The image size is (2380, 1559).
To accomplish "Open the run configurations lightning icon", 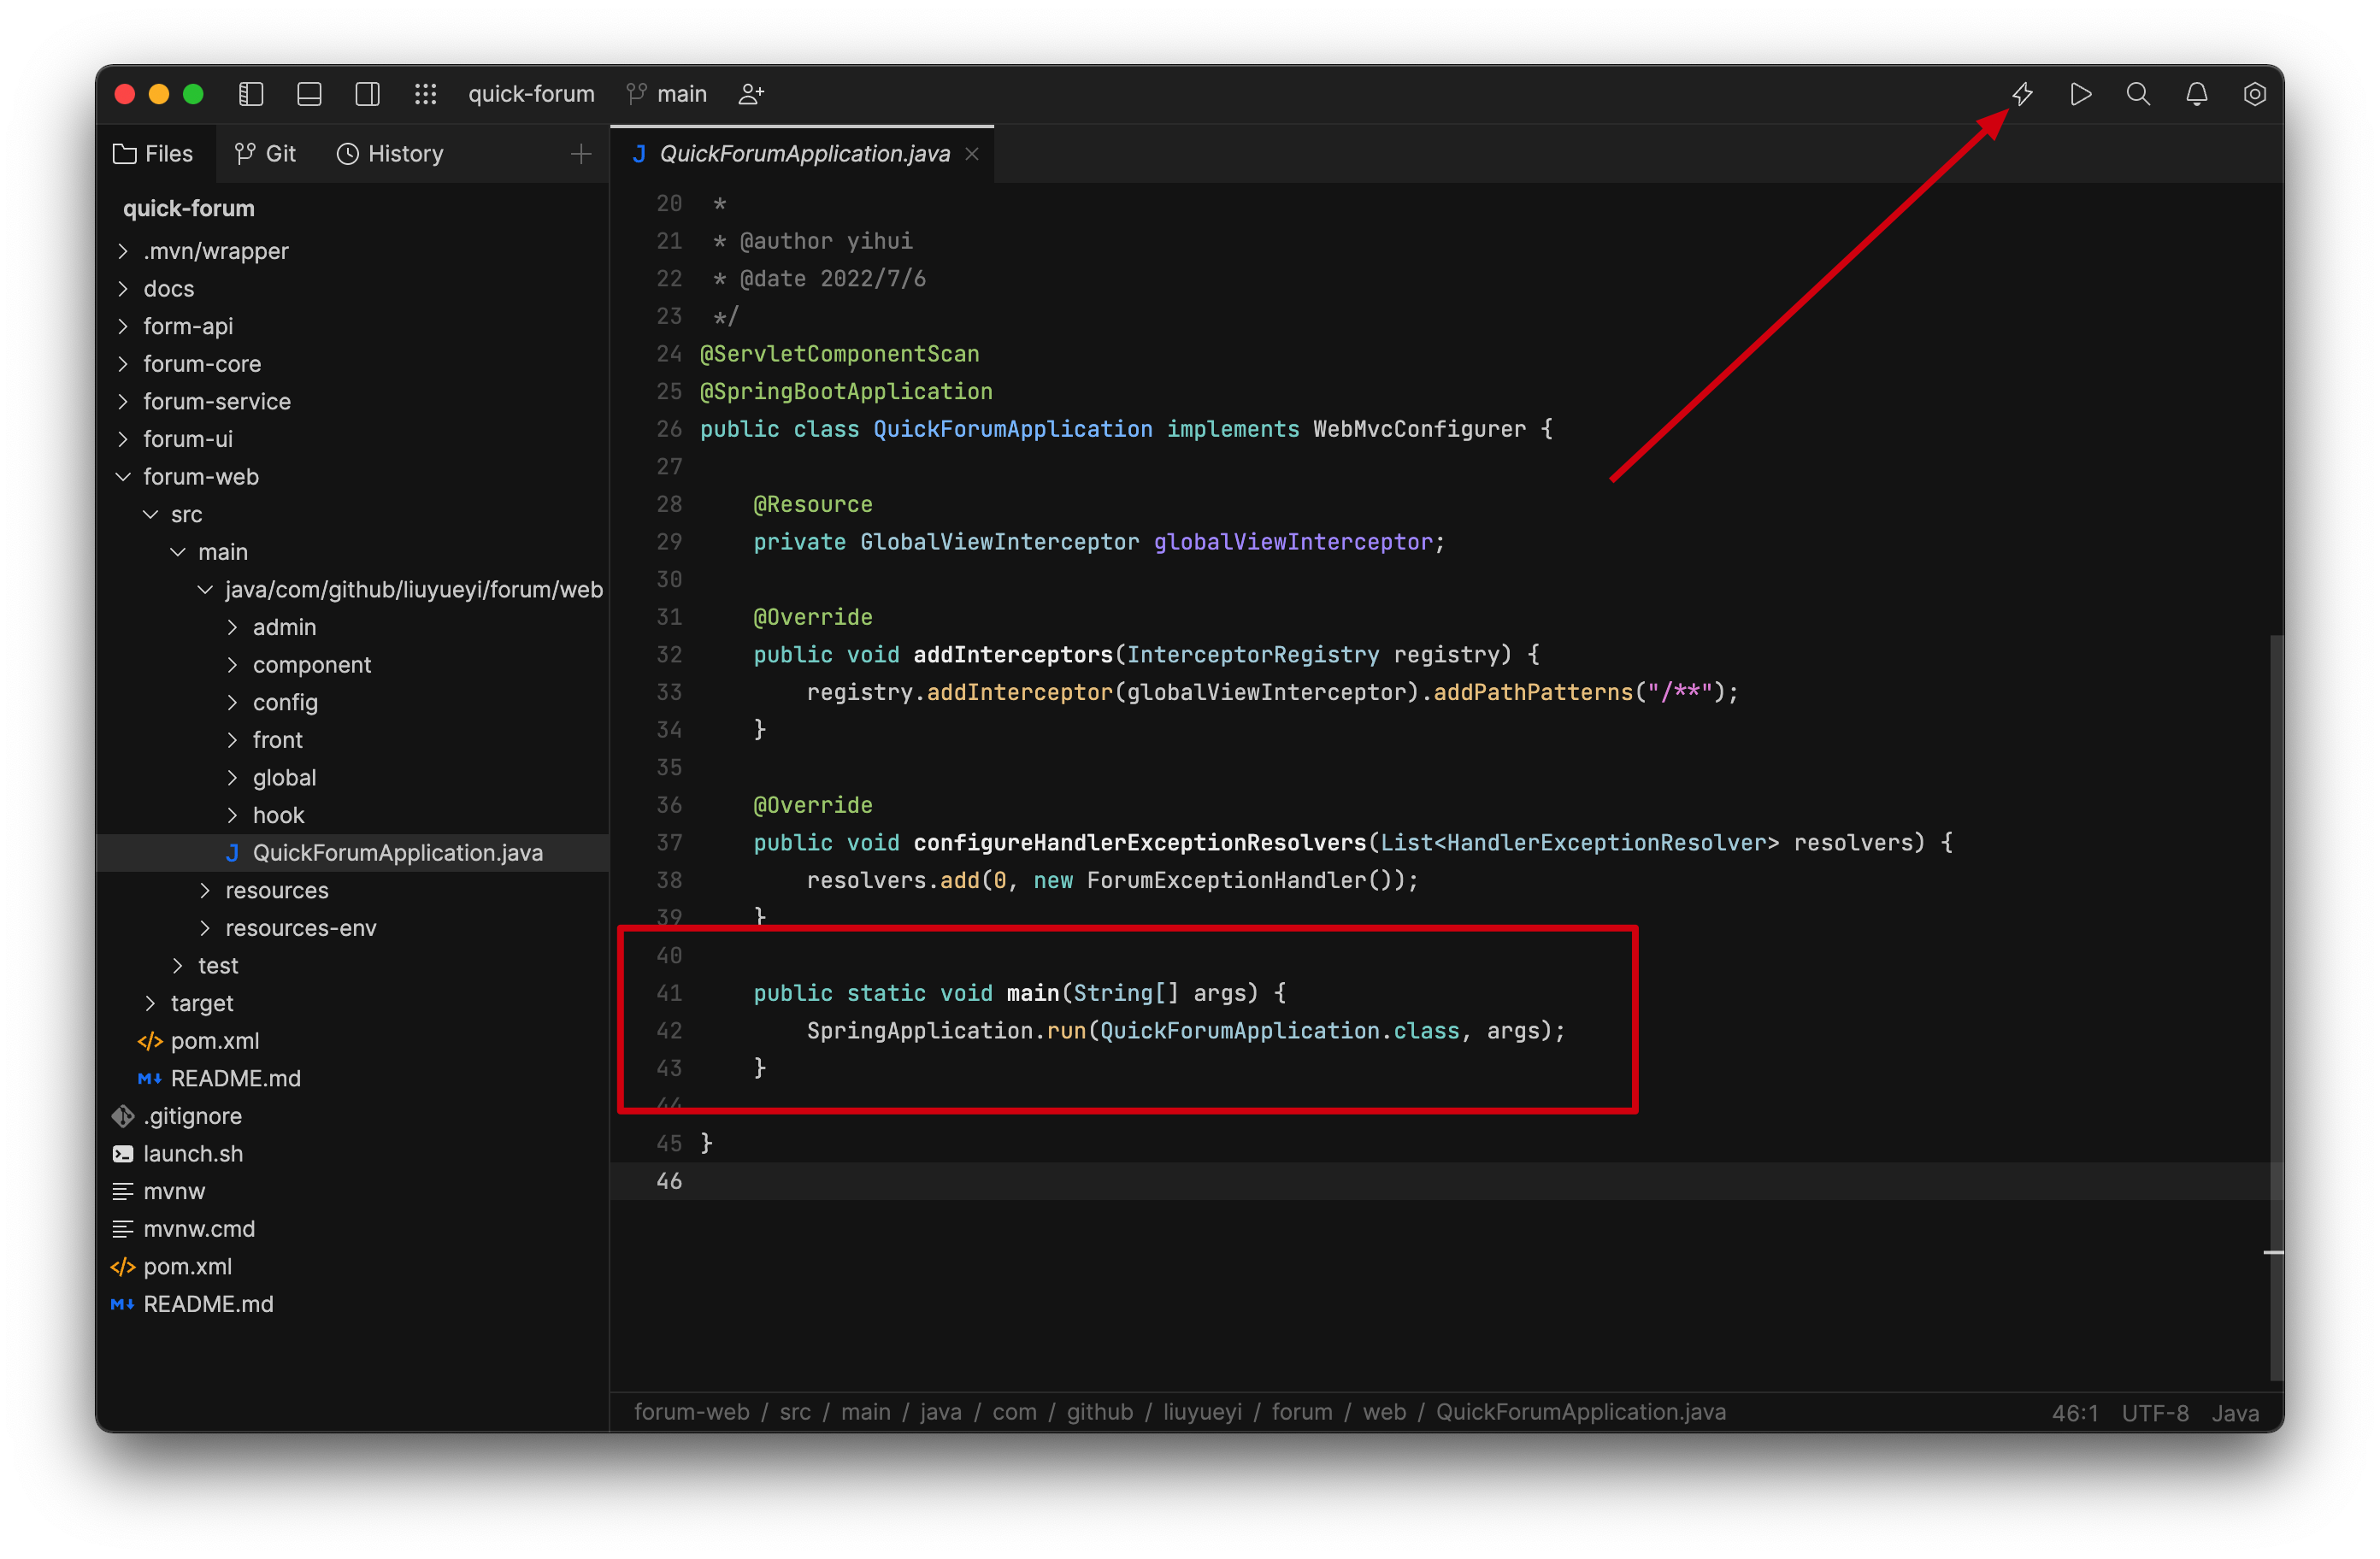I will pos(2021,94).
